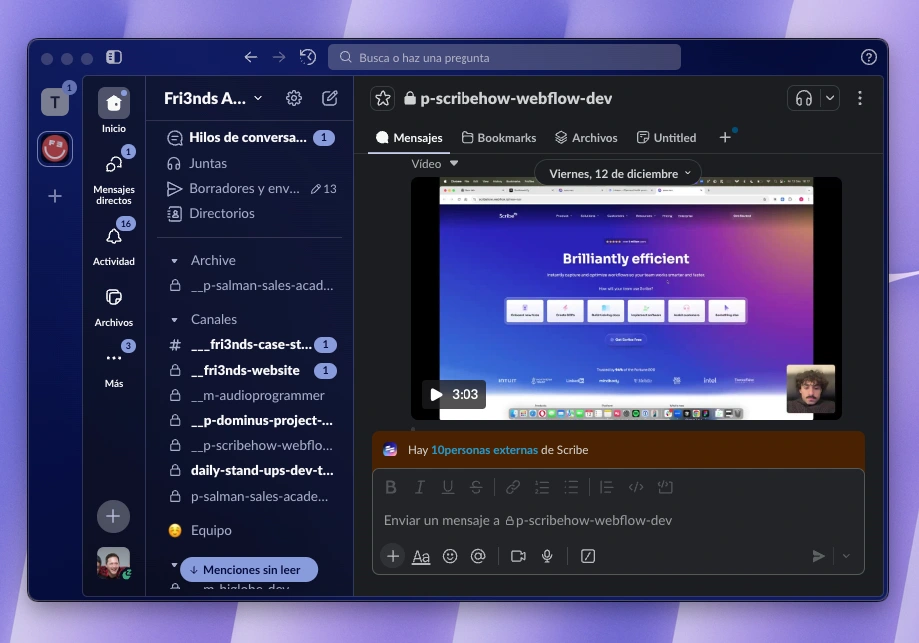Play the 3:03 video

[x=454, y=394]
